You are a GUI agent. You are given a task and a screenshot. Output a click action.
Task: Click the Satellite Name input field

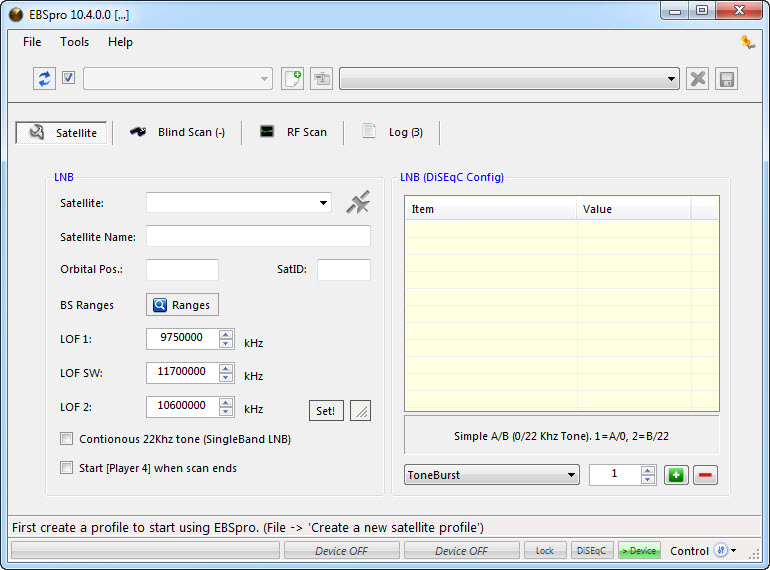pyautogui.click(x=258, y=236)
